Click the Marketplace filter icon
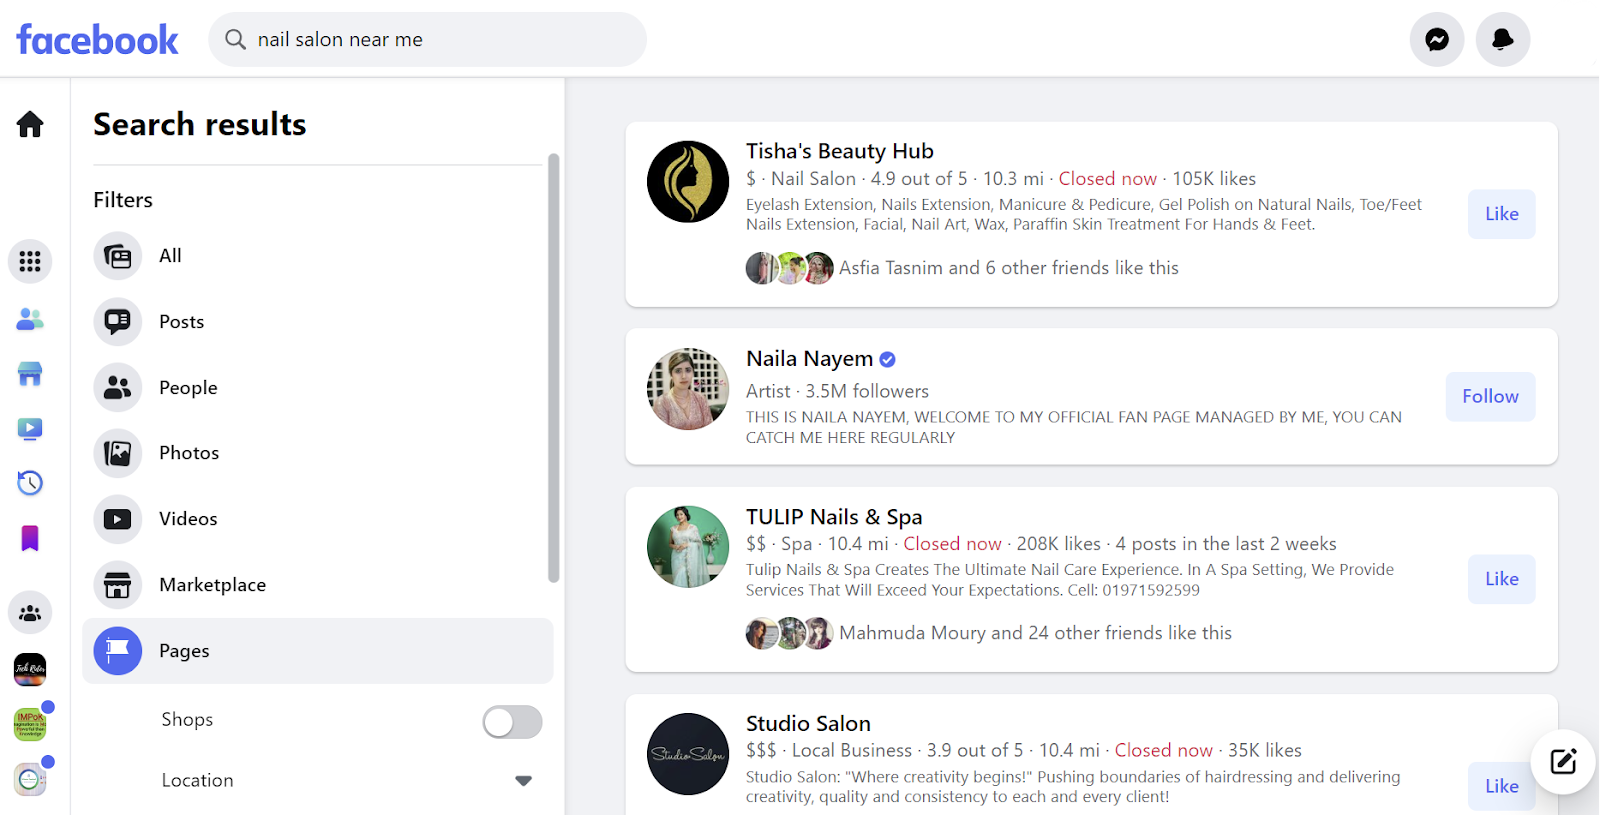This screenshot has width=1600, height=815. coord(118,585)
